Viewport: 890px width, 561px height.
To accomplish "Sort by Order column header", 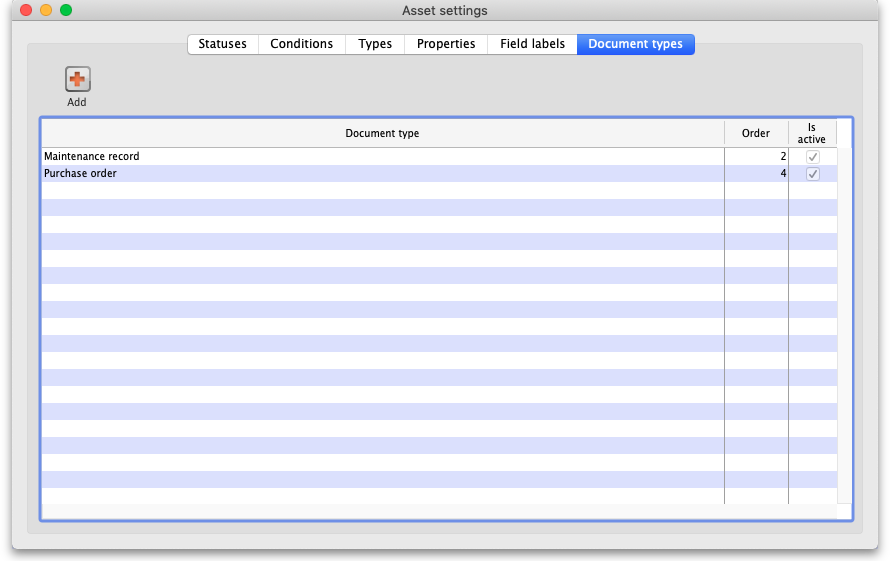I will click(756, 134).
